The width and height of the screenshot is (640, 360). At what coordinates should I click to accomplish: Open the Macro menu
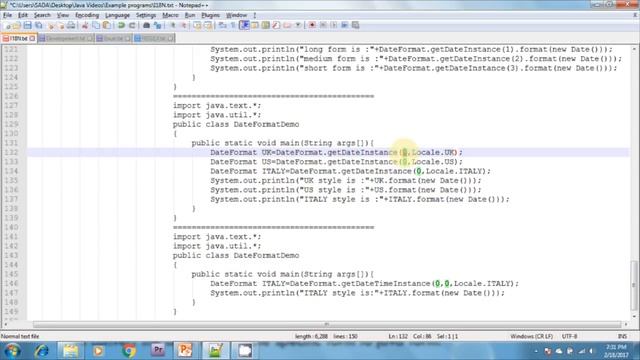pyautogui.click(x=170, y=15)
